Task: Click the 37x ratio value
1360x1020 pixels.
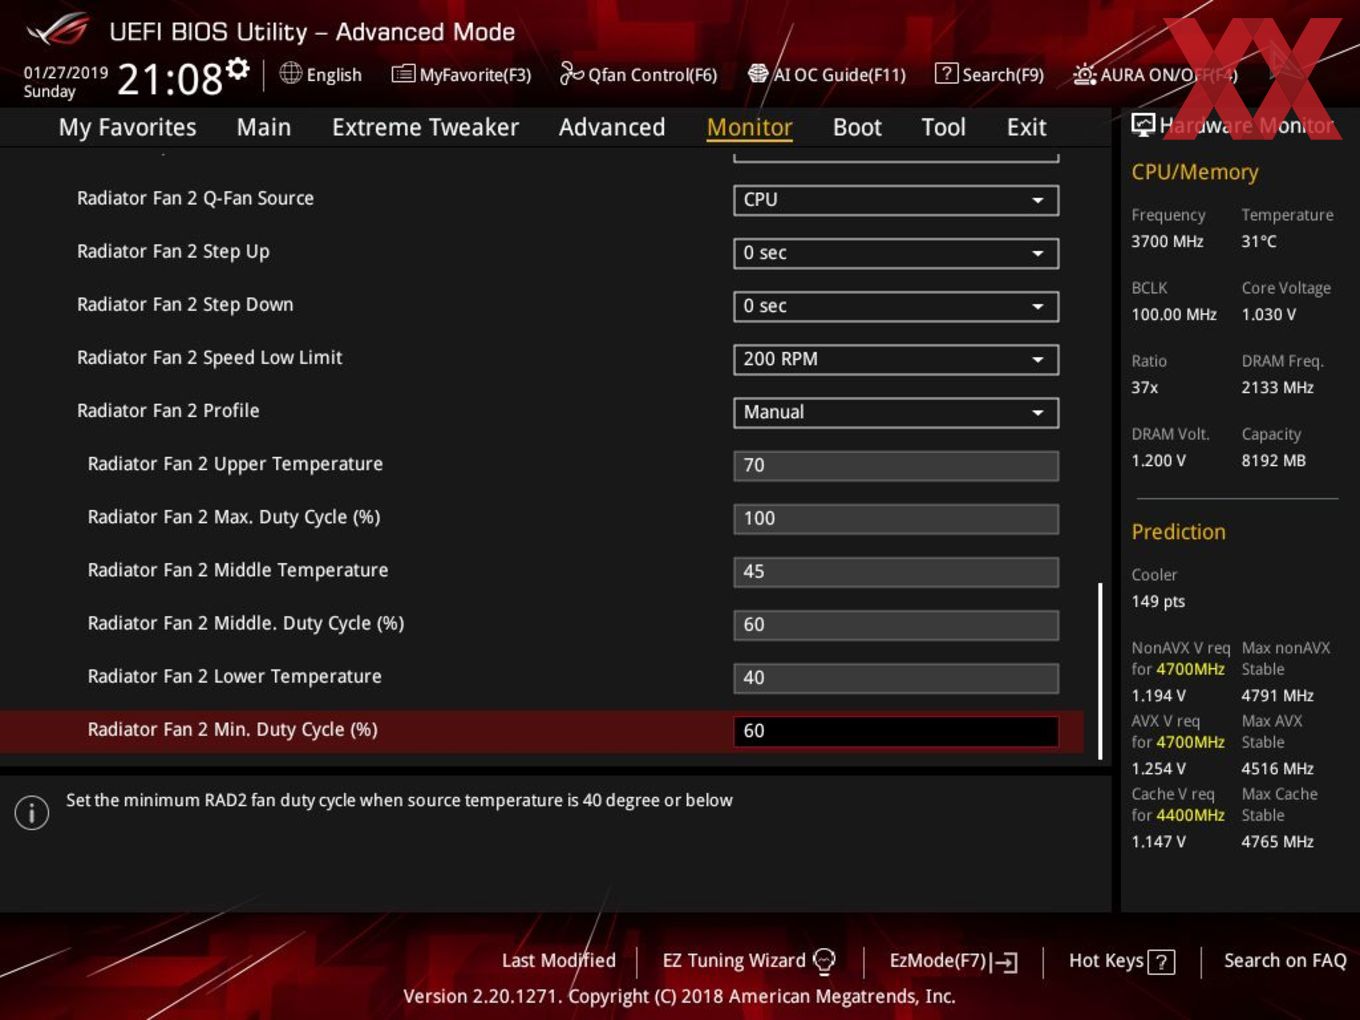Action: click(1145, 387)
